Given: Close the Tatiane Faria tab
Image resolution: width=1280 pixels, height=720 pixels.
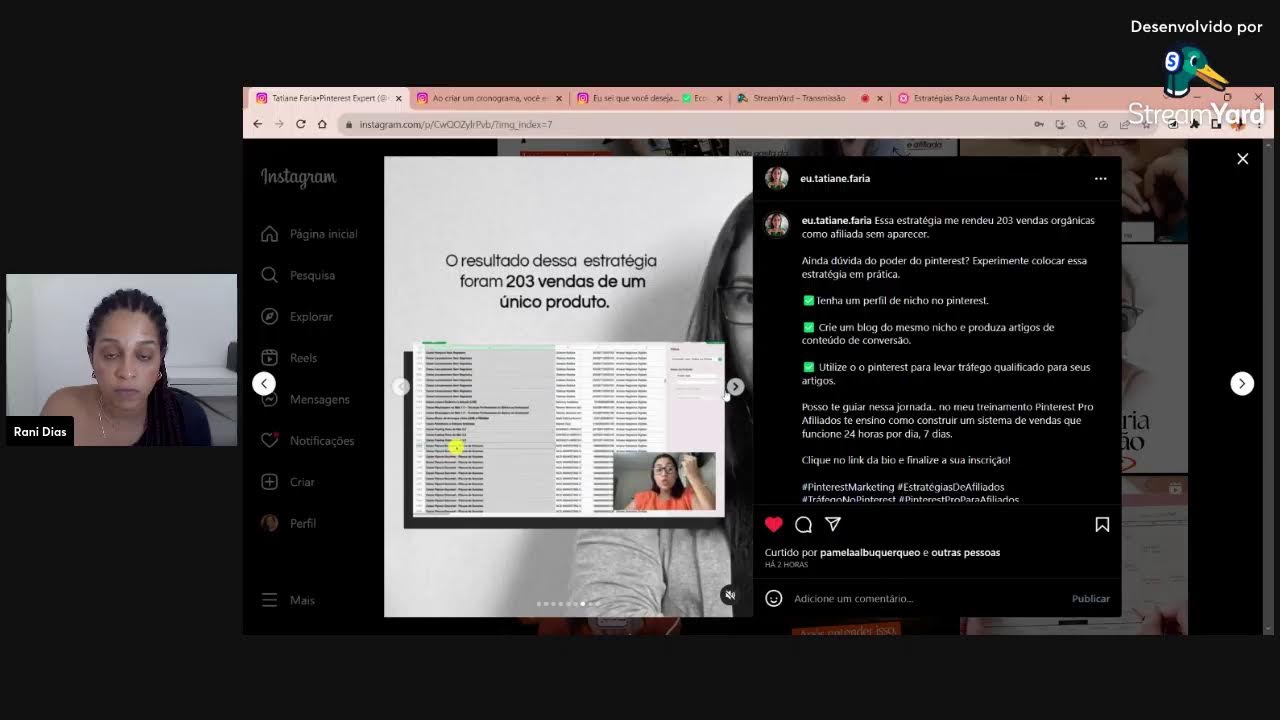Looking at the screenshot, I should click(x=398, y=98).
